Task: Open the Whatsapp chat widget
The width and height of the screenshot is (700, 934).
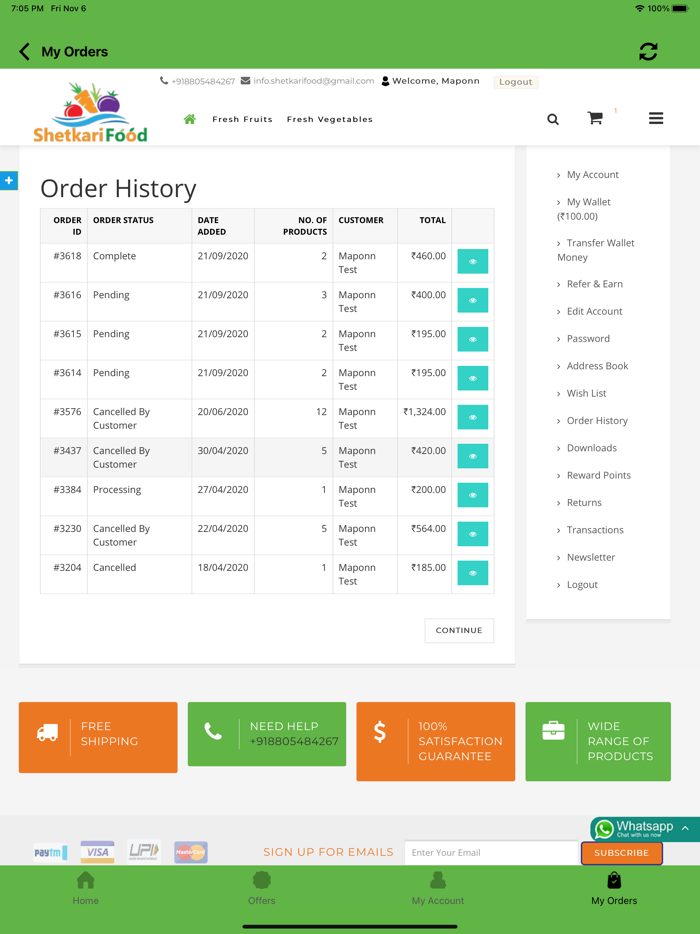Action: pyautogui.click(x=634, y=829)
